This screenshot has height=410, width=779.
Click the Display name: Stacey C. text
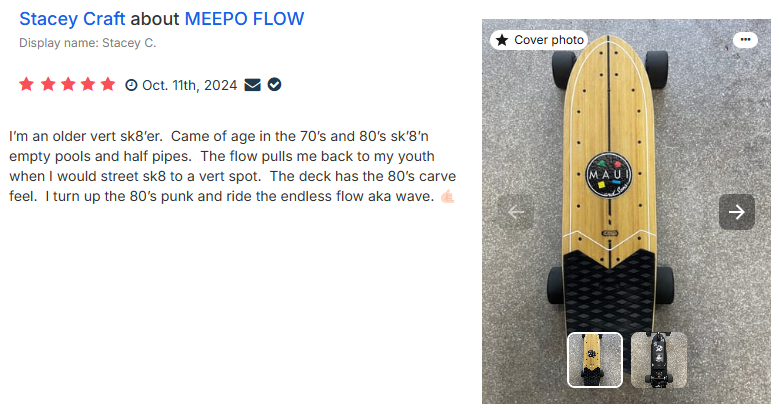88,43
